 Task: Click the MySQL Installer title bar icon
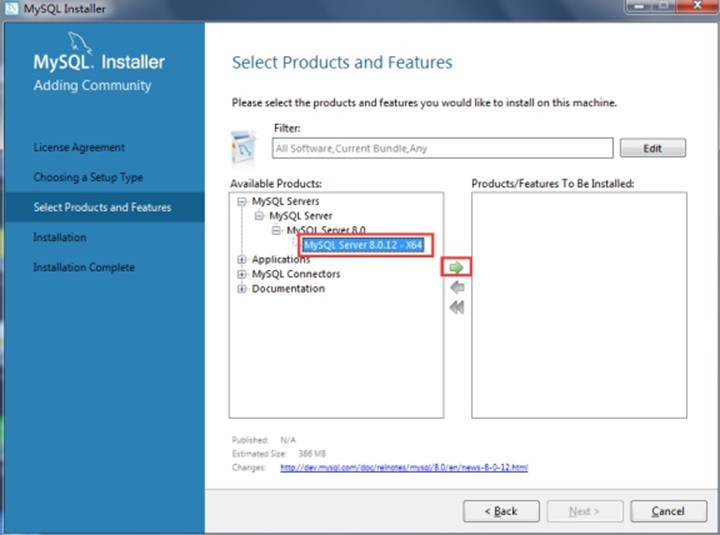point(10,9)
